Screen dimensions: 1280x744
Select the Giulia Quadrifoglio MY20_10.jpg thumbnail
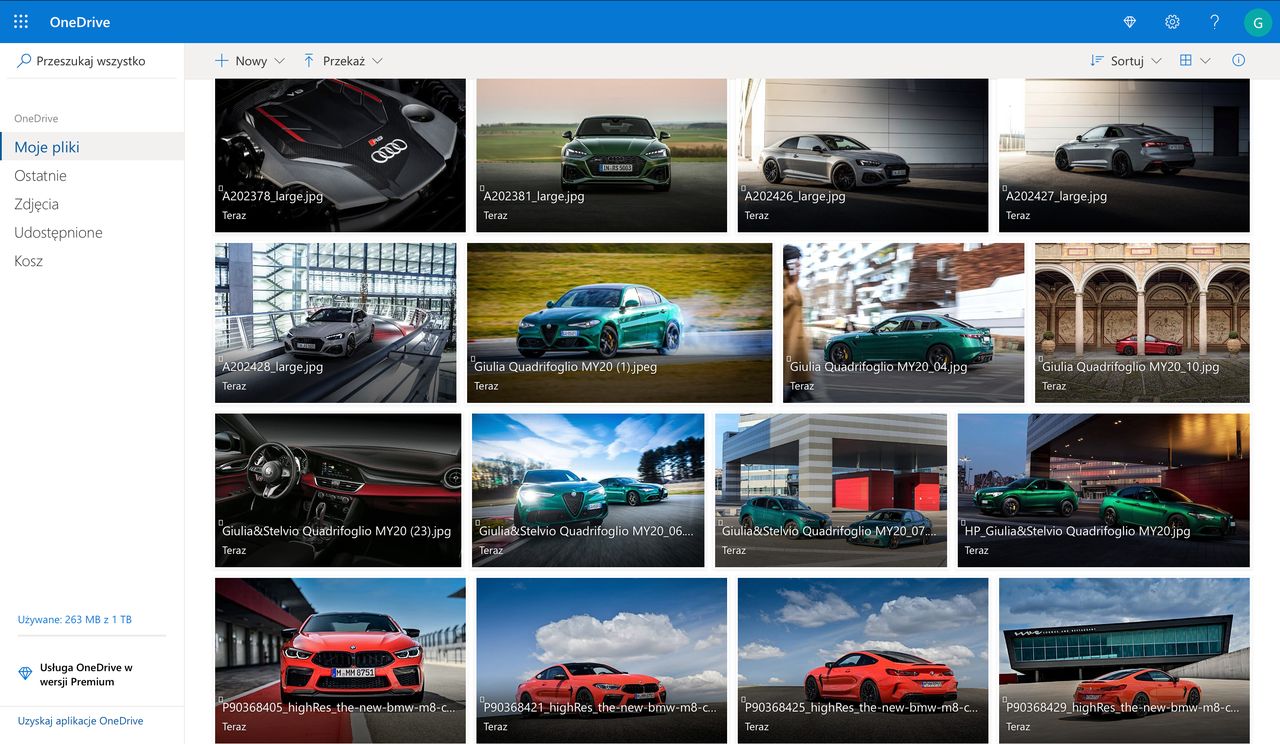[x=1142, y=323]
